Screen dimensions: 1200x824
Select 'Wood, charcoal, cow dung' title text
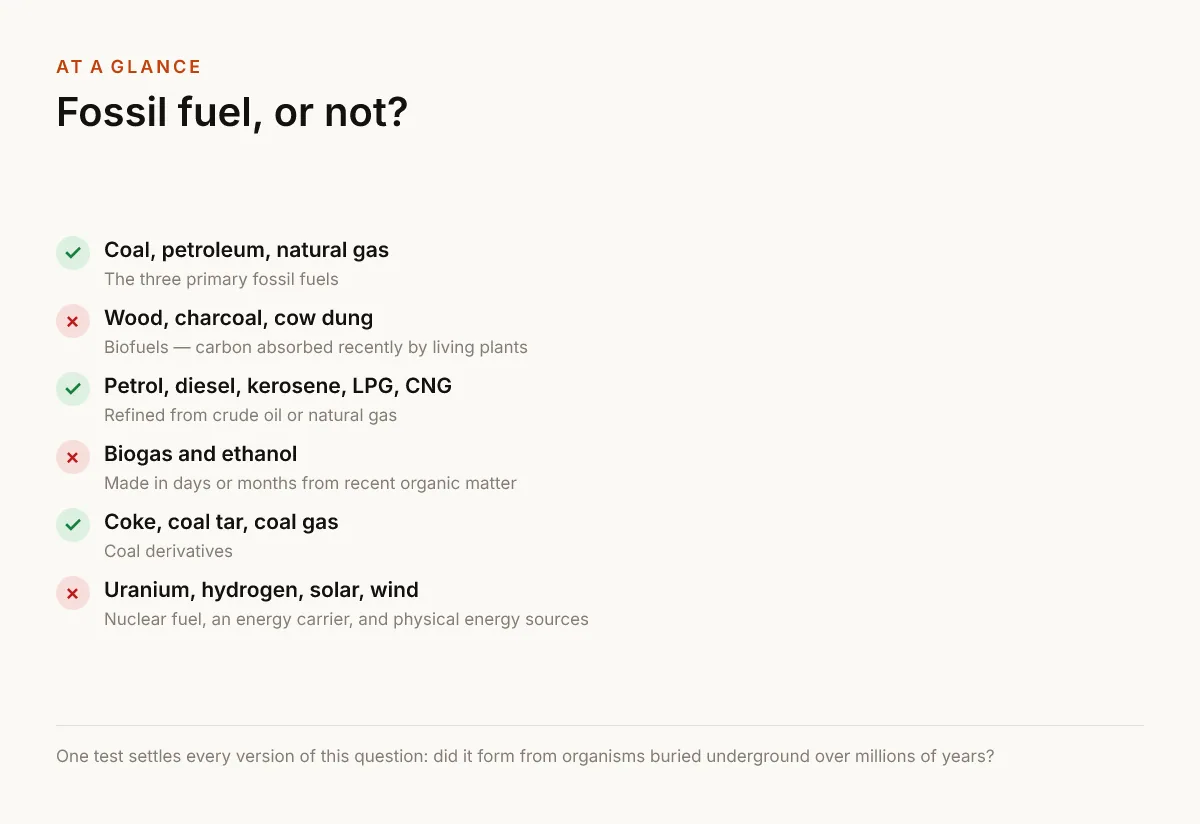pos(238,318)
